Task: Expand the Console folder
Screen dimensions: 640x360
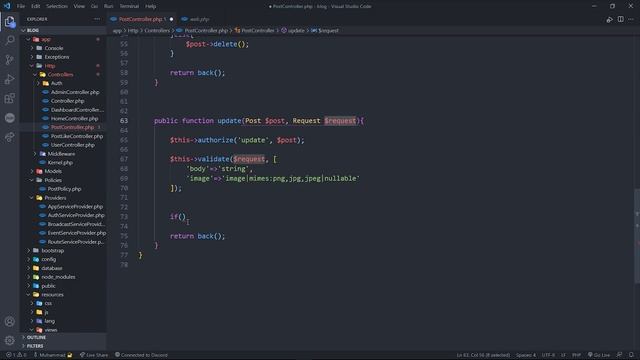Action: pyautogui.click(x=63, y=48)
